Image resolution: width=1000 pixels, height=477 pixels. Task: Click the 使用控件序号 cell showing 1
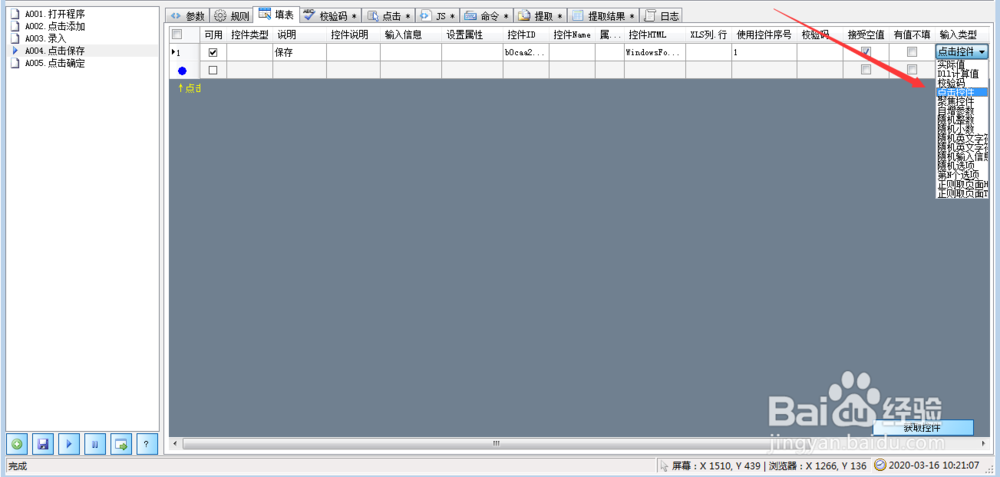pyautogui.click(x=764, y=53)
